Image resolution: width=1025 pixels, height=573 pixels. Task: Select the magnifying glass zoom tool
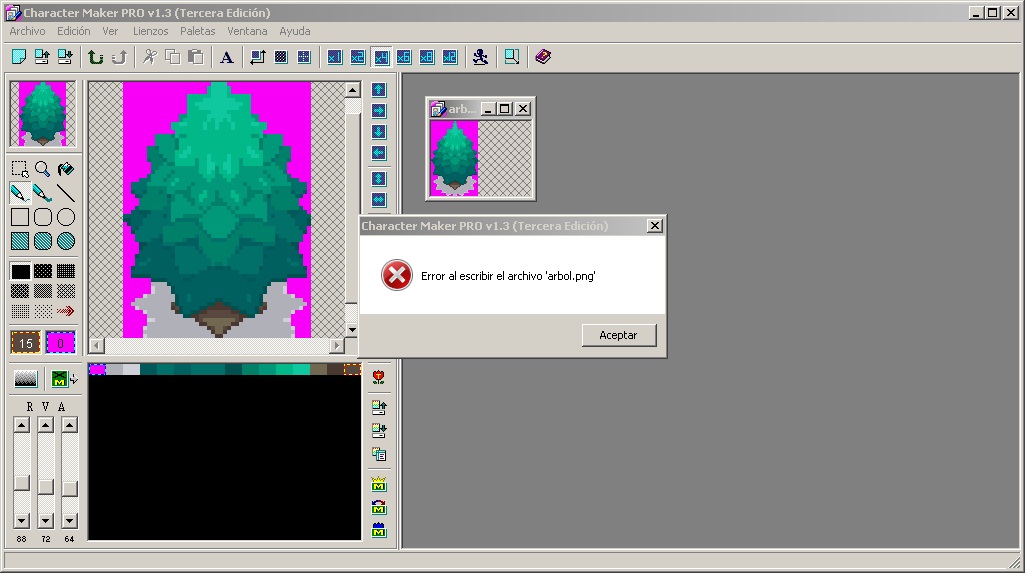(x=43, y=169)
